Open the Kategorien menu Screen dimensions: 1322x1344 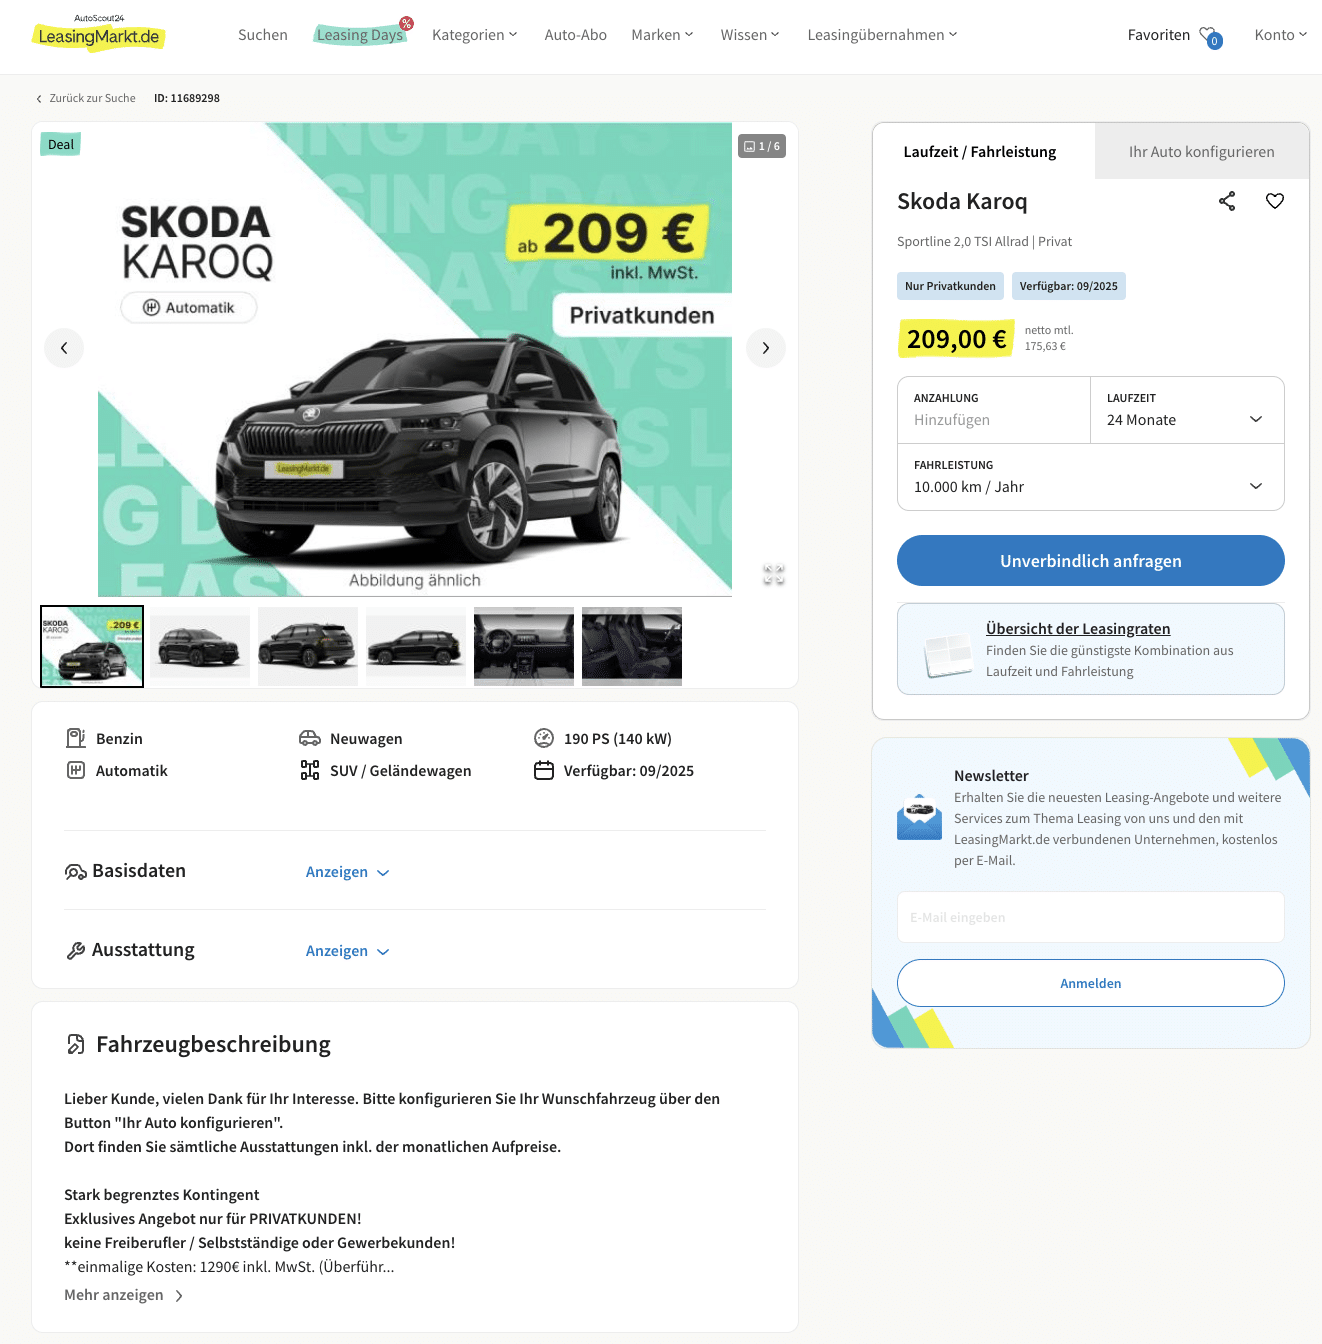[475, 35]
